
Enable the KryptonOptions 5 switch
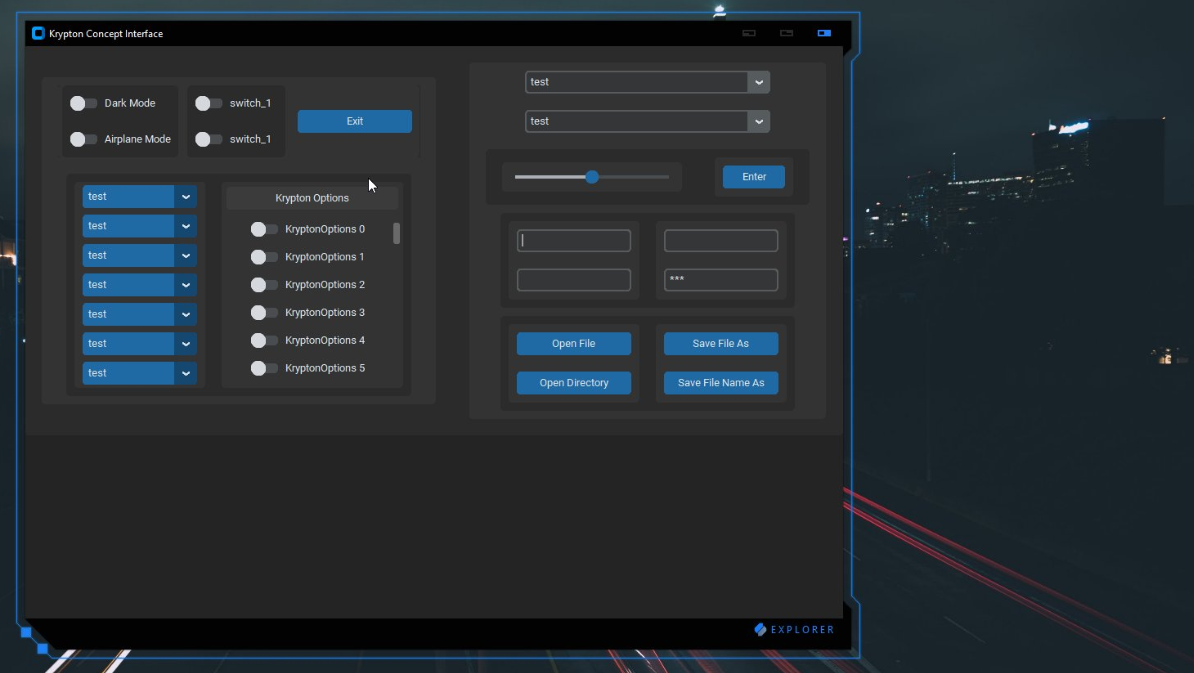(x=264, y=368)
